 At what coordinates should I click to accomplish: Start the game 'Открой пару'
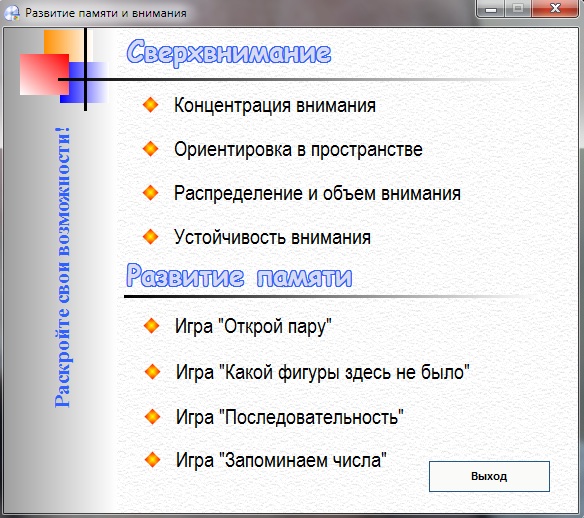pyautogui.click(x=253, y=327)
